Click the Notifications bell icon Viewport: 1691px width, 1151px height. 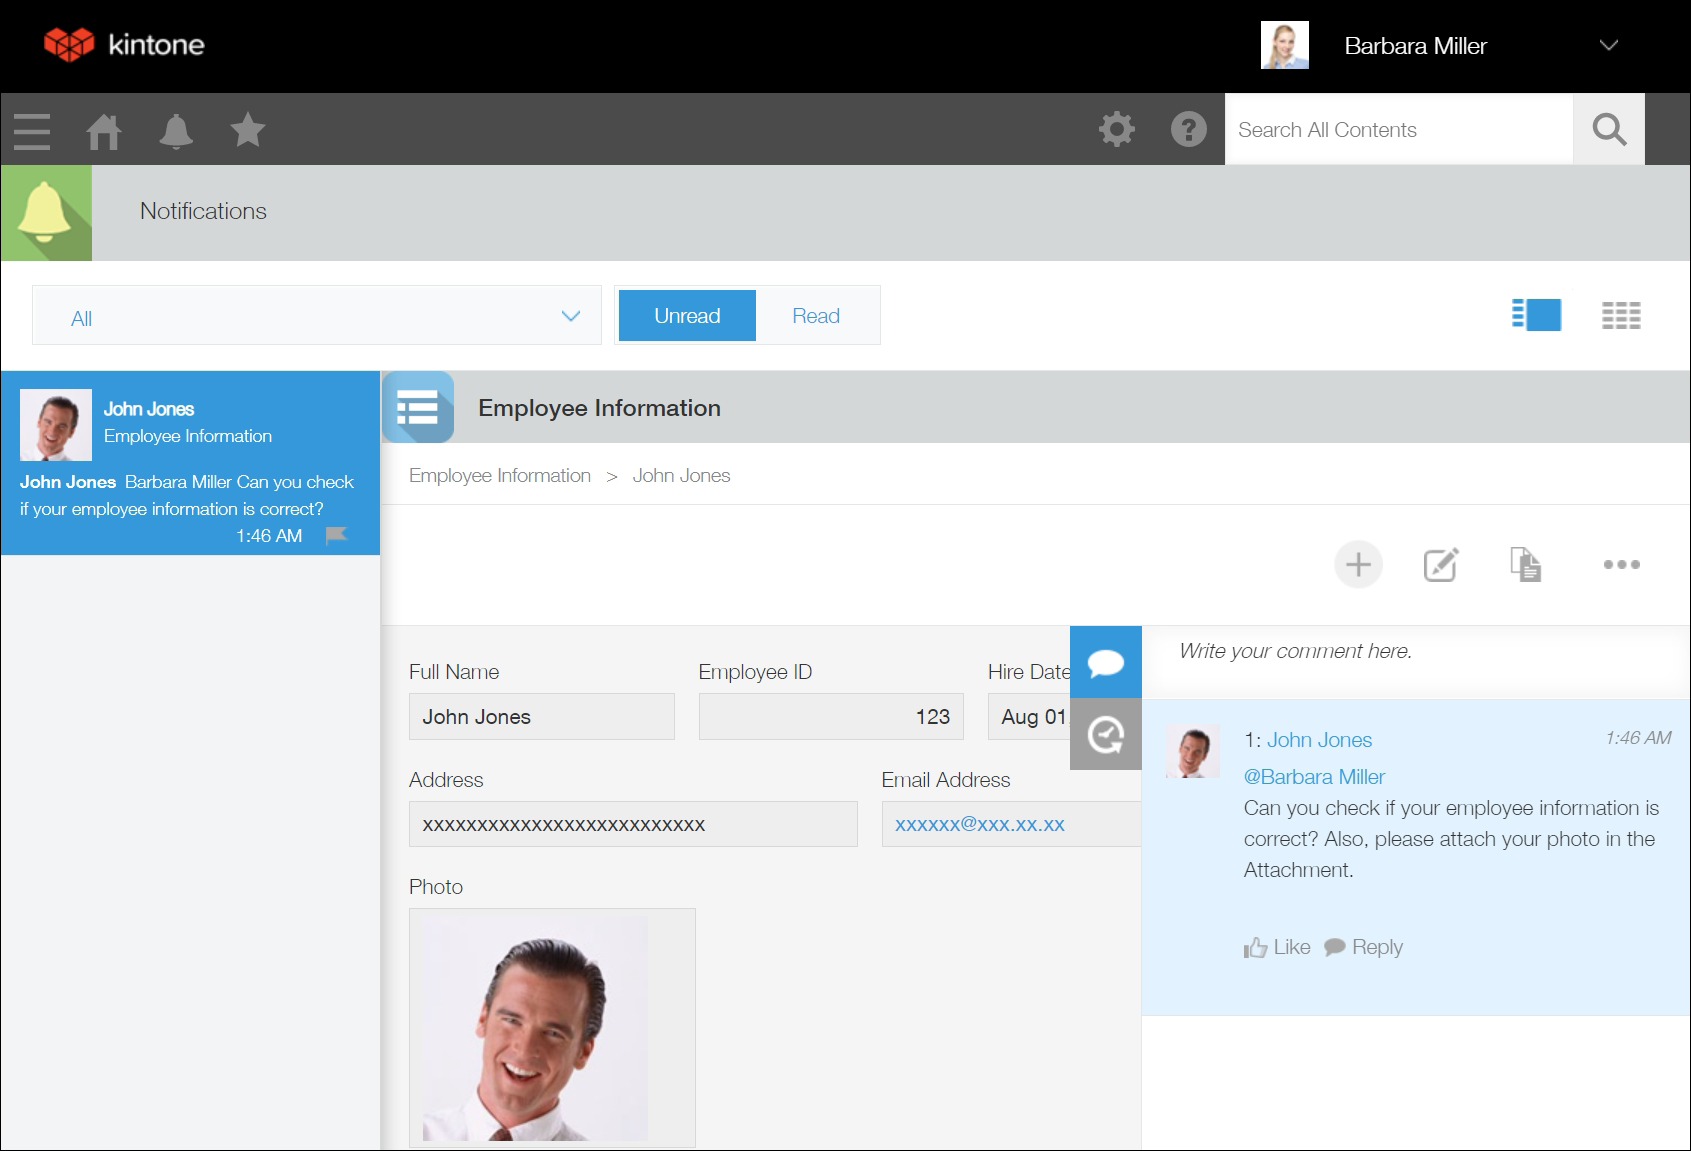click(x=176, y=130)
